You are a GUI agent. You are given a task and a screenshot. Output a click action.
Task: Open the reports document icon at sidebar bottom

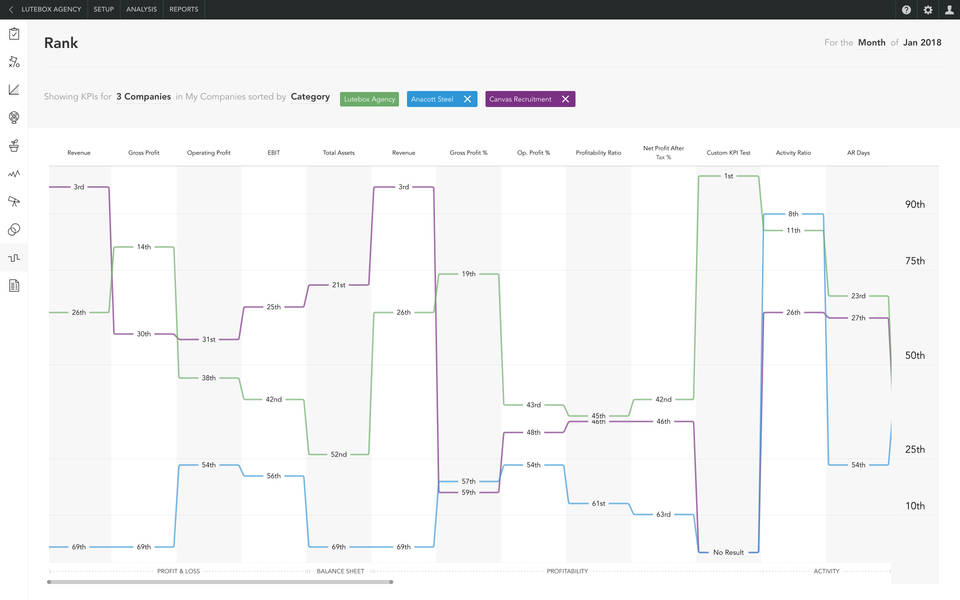pyautogui.click(x=14, y=284)
